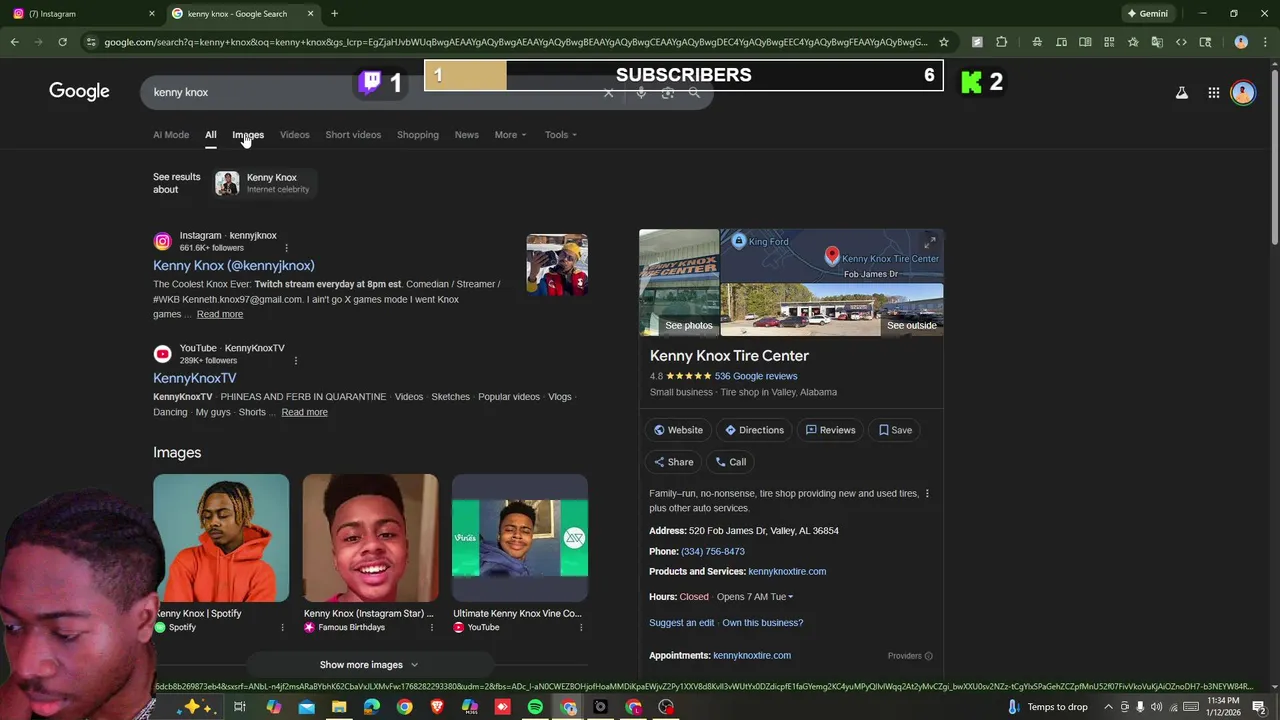This screenshot has width=1280, height=720.
Task: Switch to the Images tab
Action: (248, 135)
